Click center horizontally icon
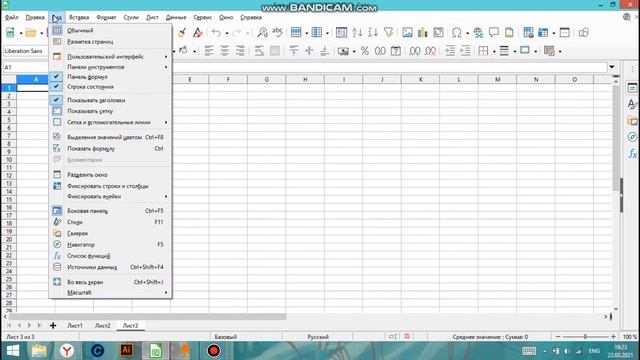Screen dimensions: 640x360 tap(224, 51)
